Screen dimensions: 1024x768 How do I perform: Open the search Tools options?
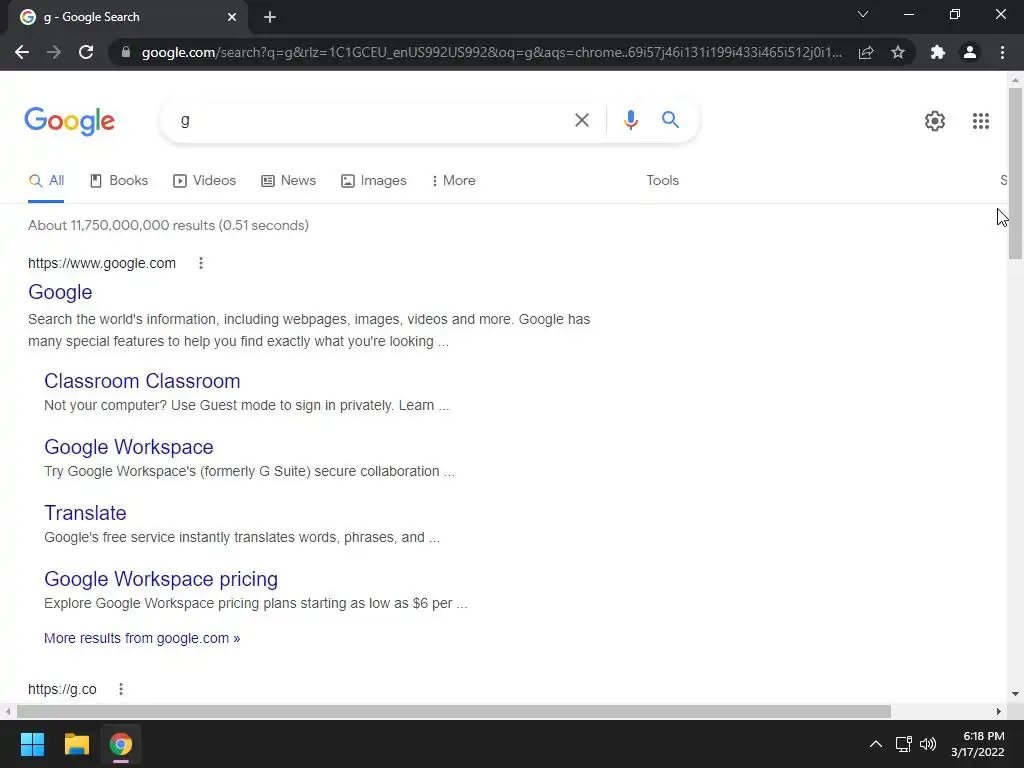[662, 181]
